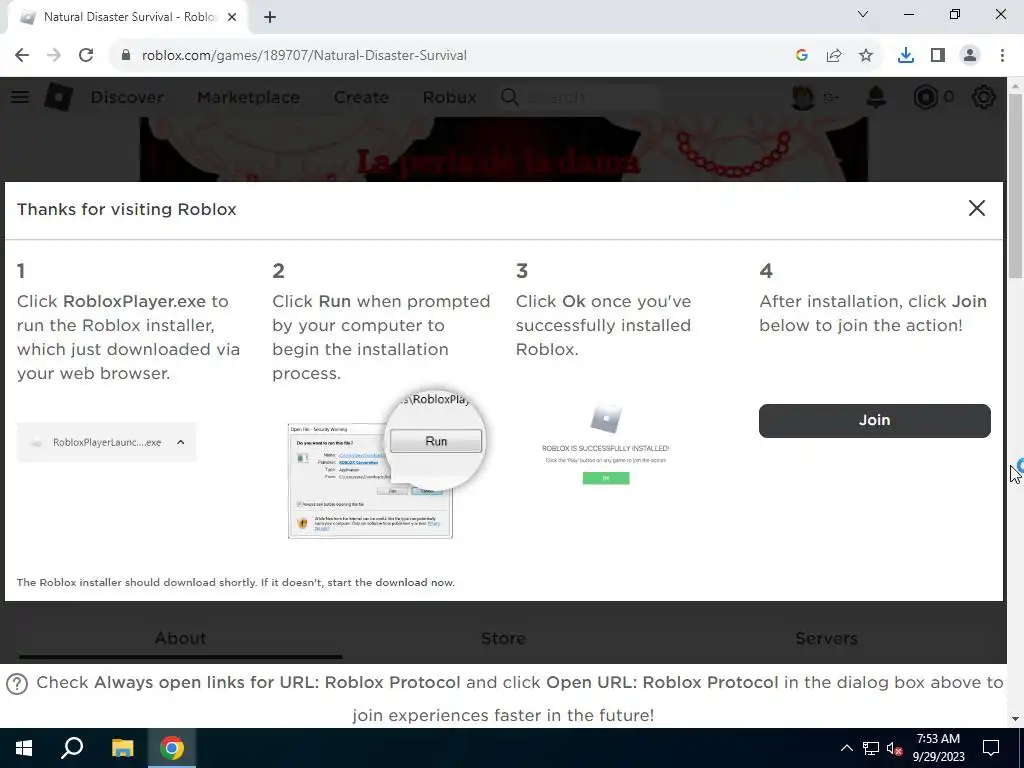Switch to the About tab
The image size is (1024, 768).
point(180,638)
